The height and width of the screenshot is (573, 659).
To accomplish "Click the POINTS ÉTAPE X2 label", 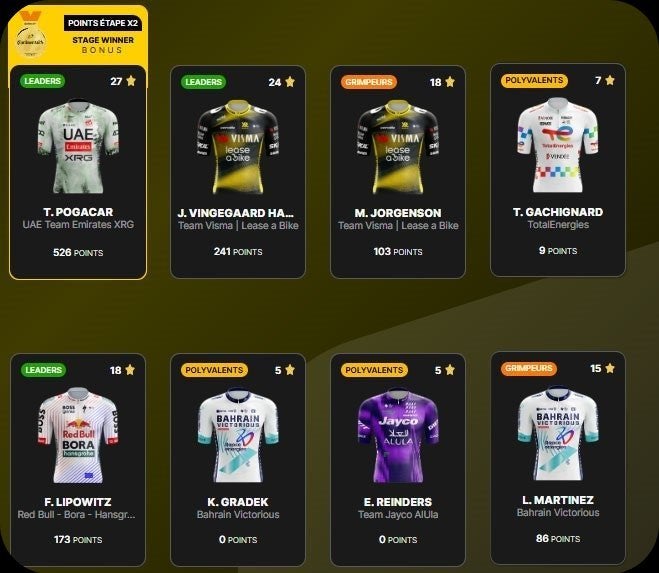I will (103, 23).
